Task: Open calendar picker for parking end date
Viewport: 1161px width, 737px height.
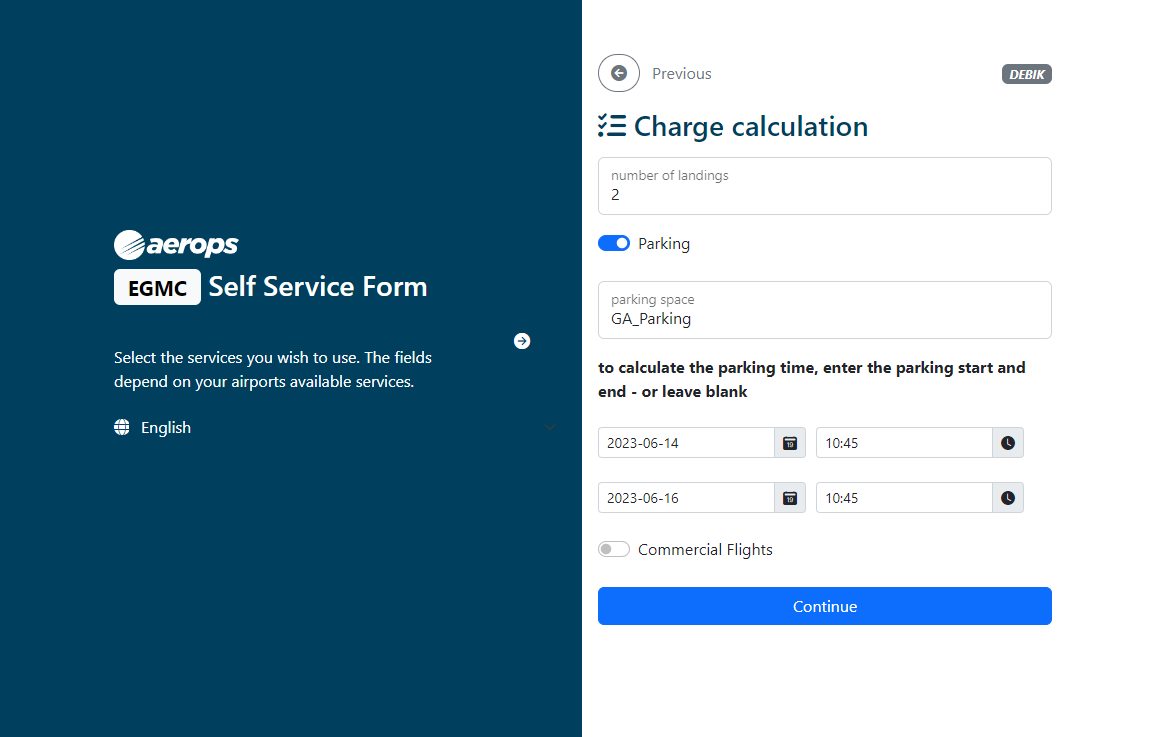Action: (790, 498)
